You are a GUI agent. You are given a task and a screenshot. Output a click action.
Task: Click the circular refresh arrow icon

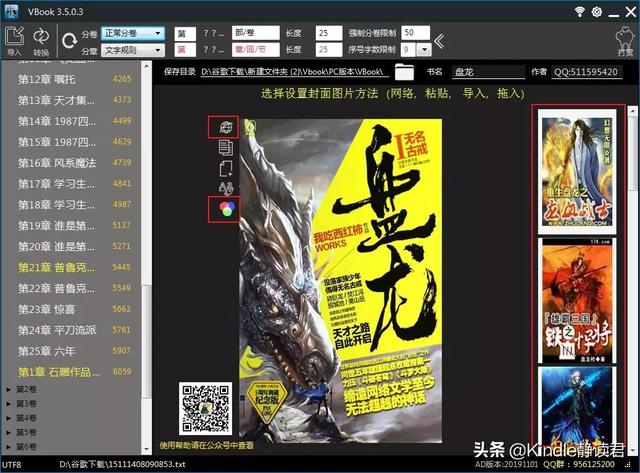pos(69,40)
